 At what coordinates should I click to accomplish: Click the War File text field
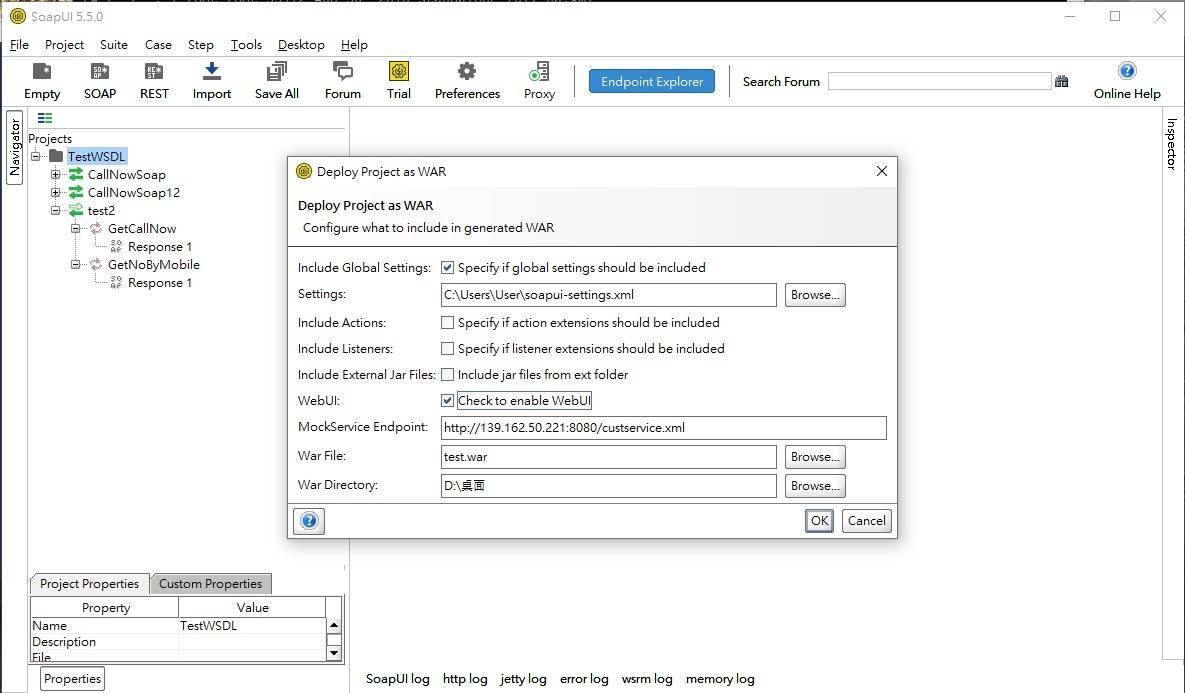click(x=608, y=456)
